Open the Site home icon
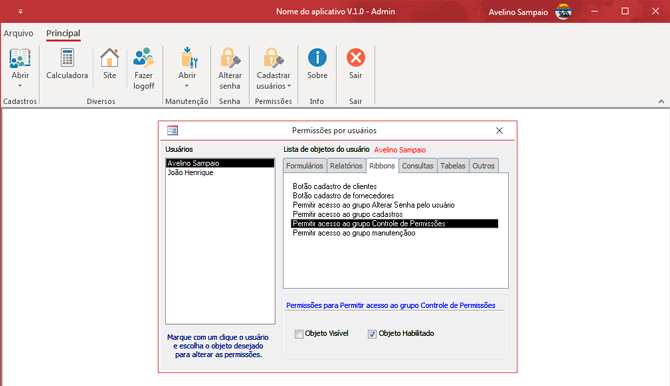This screenshot has height=386, width=670. [x=109, y=58]
